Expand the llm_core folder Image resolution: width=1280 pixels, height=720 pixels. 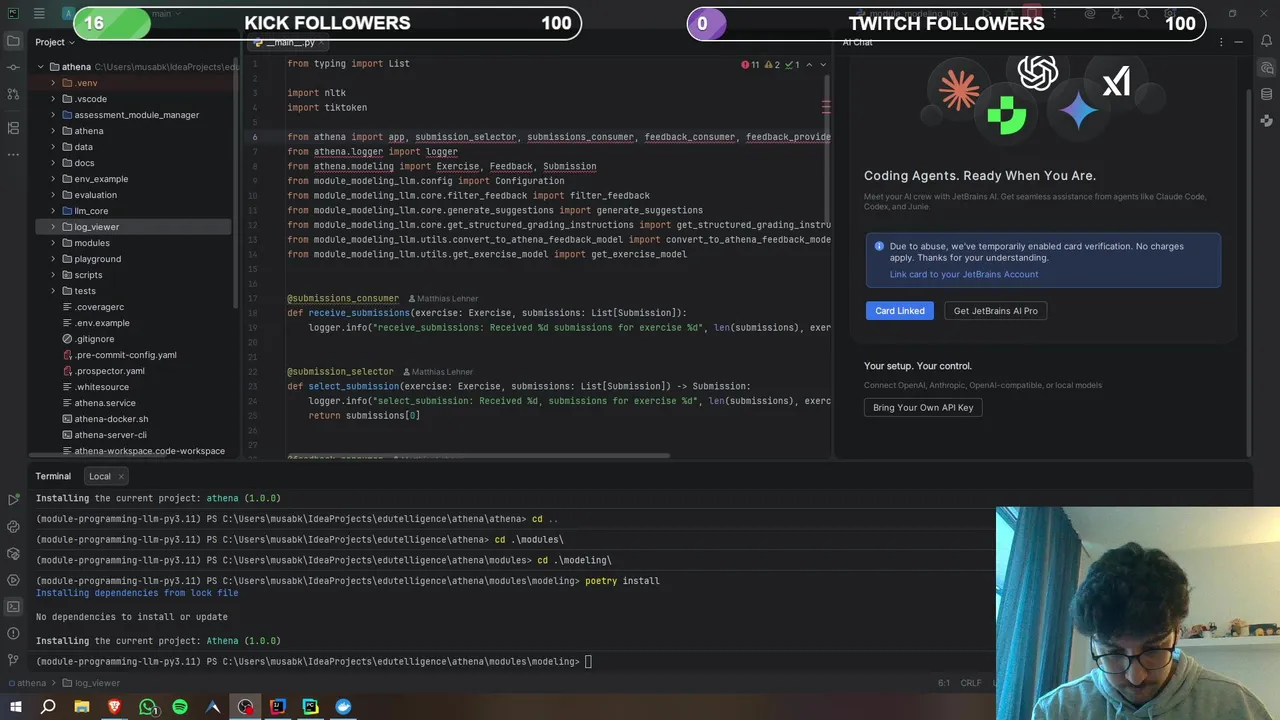tap(53, 211)
